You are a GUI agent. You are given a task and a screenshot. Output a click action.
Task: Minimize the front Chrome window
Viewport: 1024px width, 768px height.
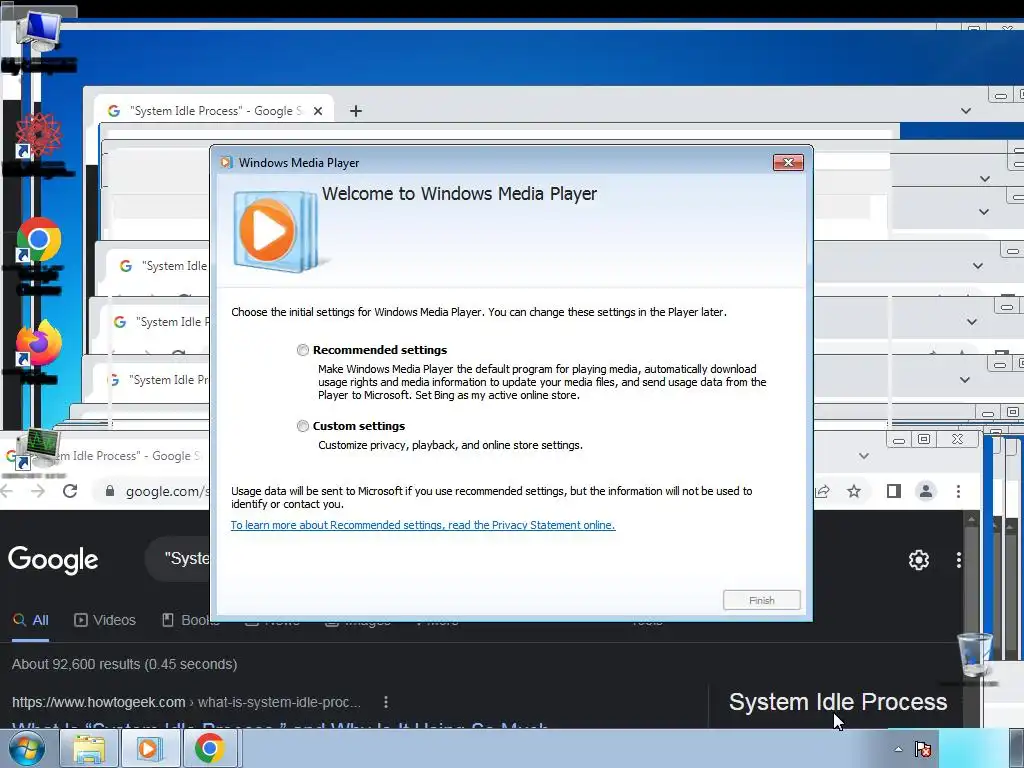pyautogui.click(x=899, y=440)
